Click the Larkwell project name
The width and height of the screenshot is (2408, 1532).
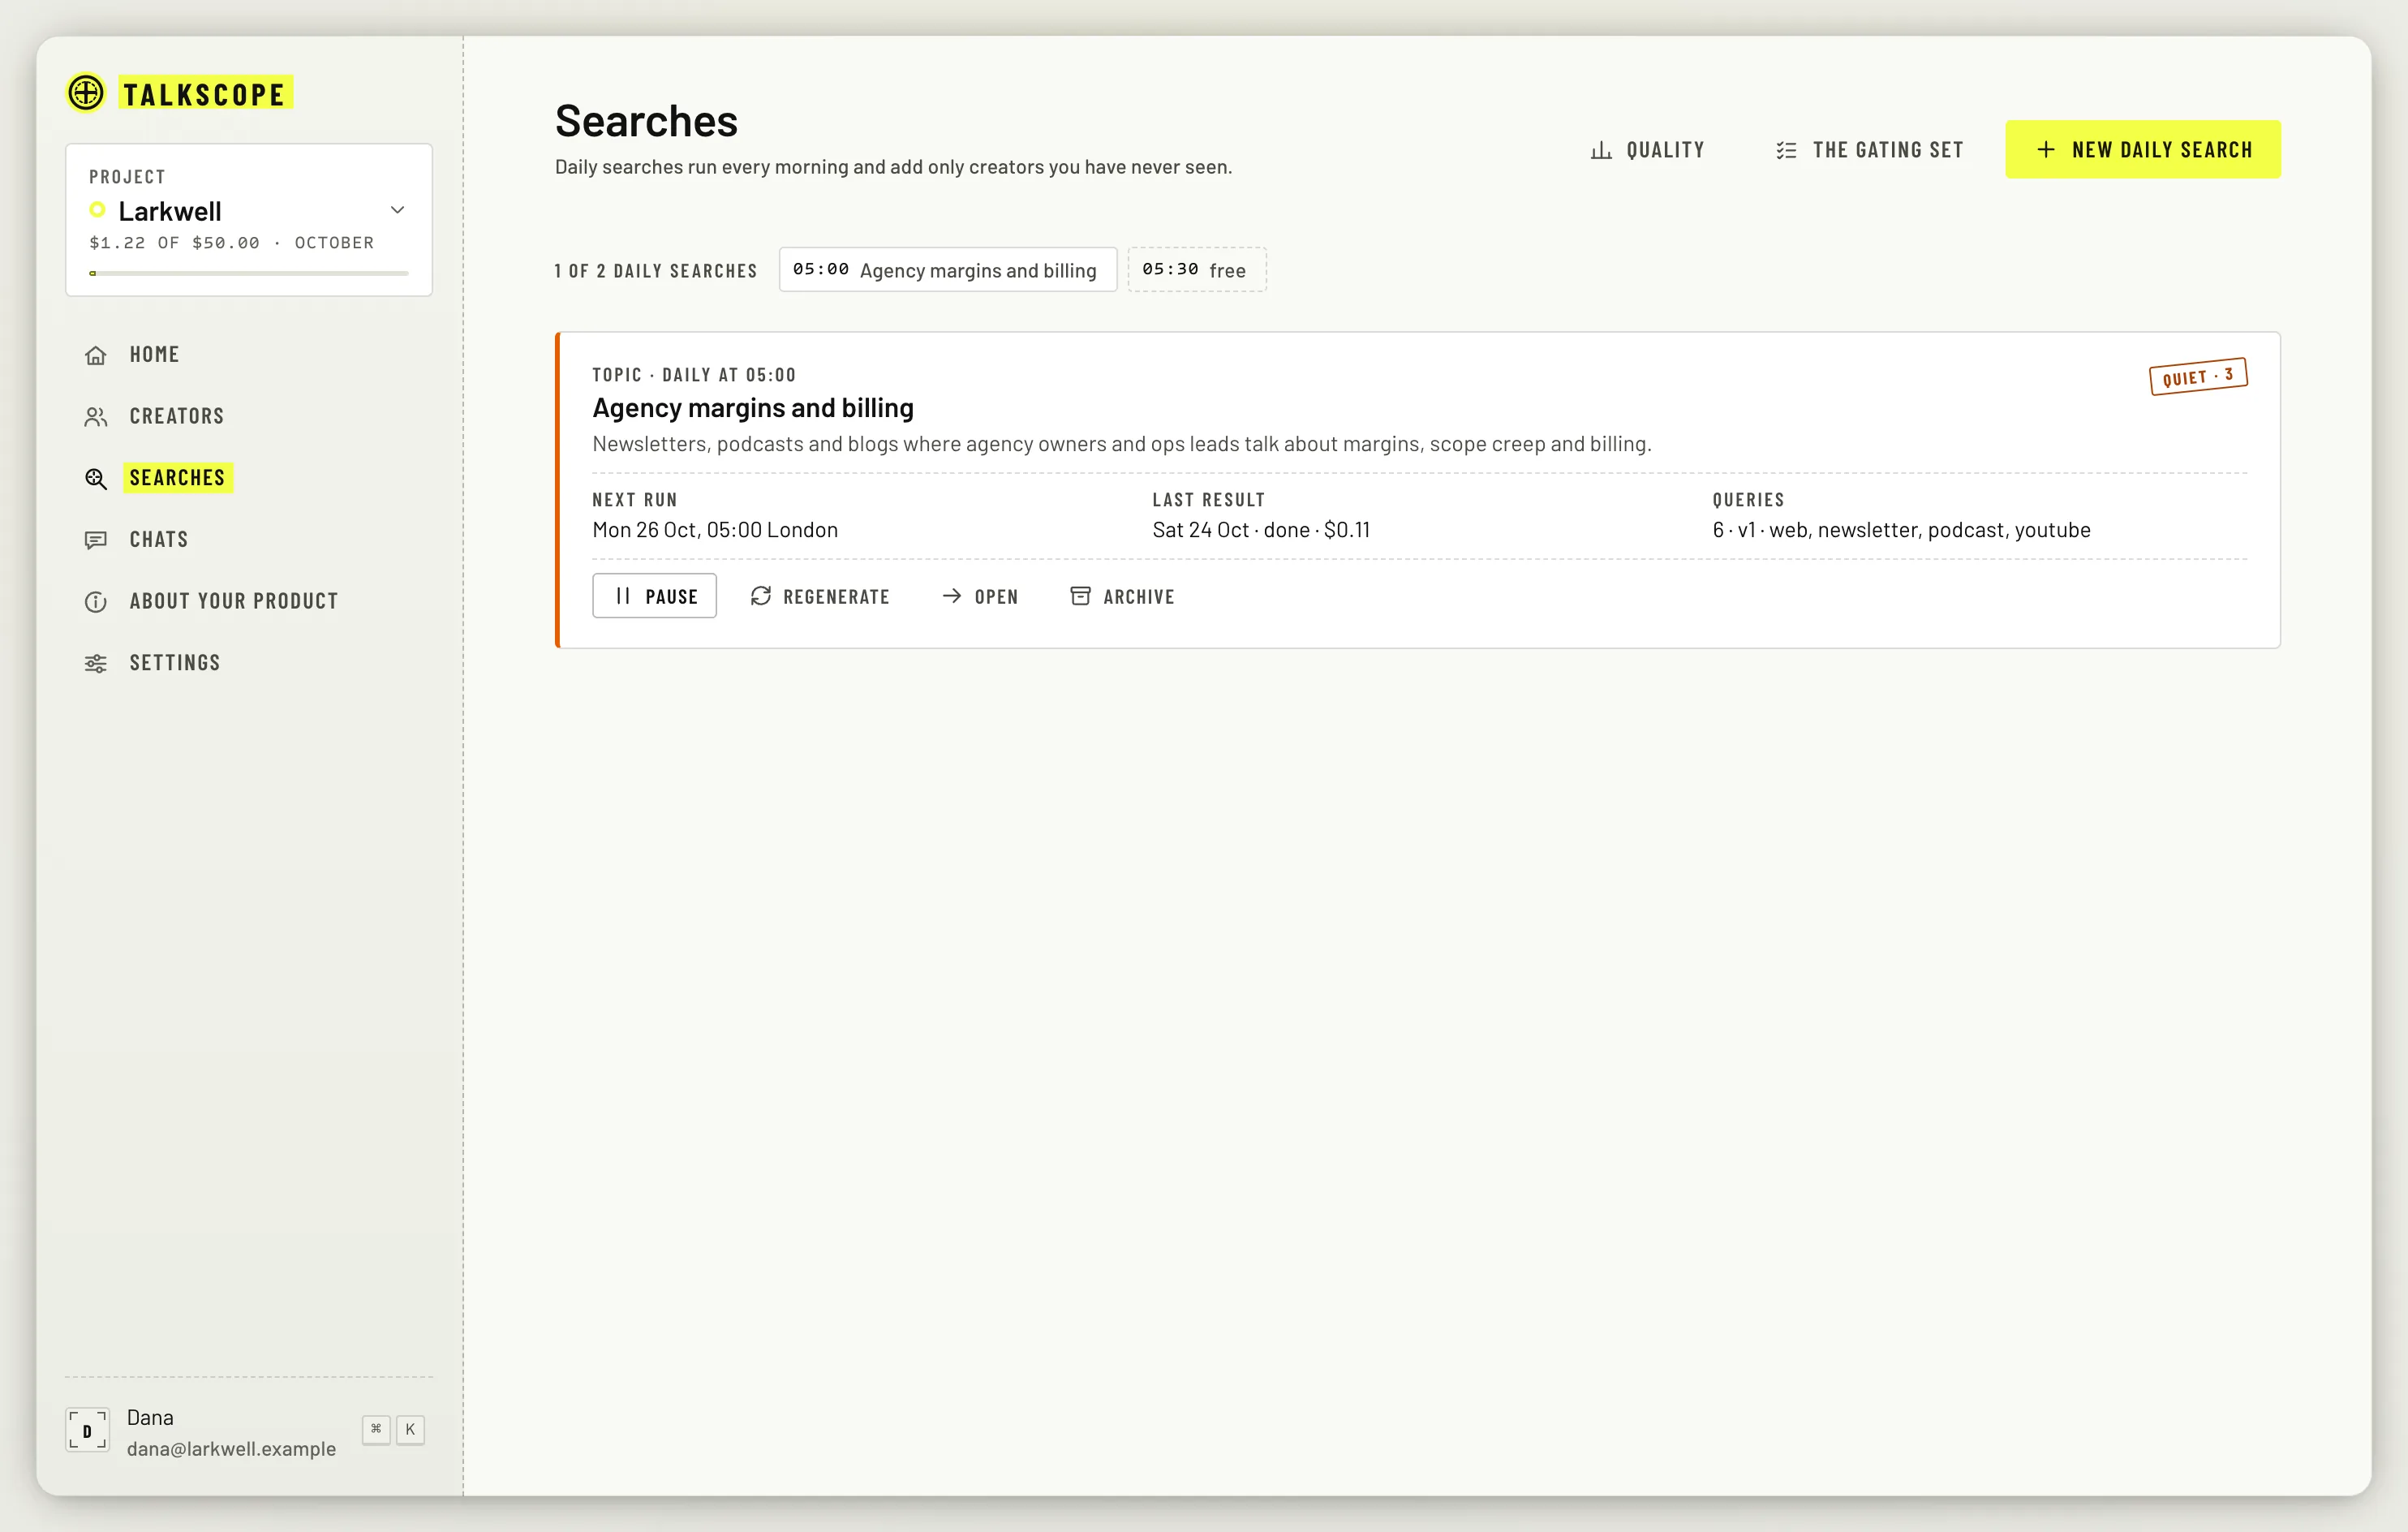click(x=170, y=211)
